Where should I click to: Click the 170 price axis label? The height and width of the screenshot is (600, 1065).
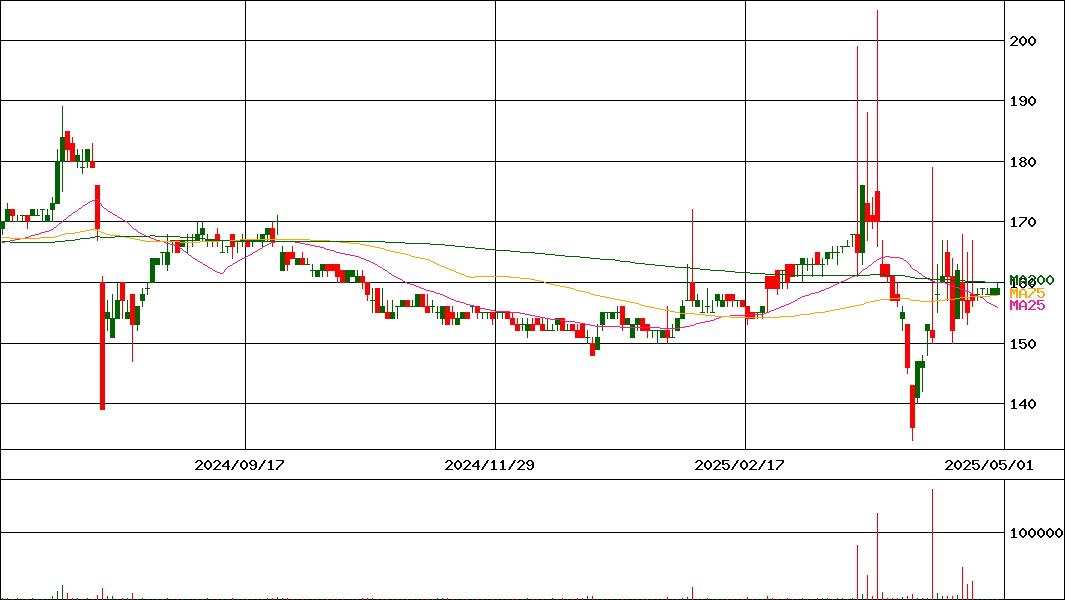click(x=1023, y=222)
